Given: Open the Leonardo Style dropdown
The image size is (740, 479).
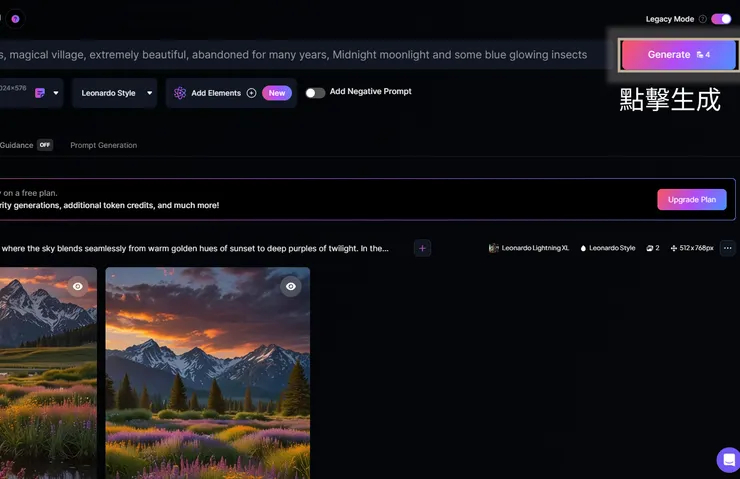Looking at the screenshot, I should [115, 93].
